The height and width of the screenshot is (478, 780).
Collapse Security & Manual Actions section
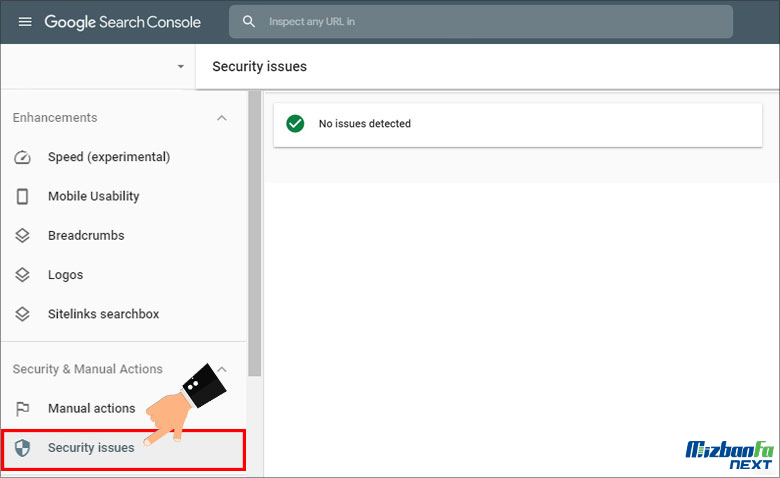point(222,369)
